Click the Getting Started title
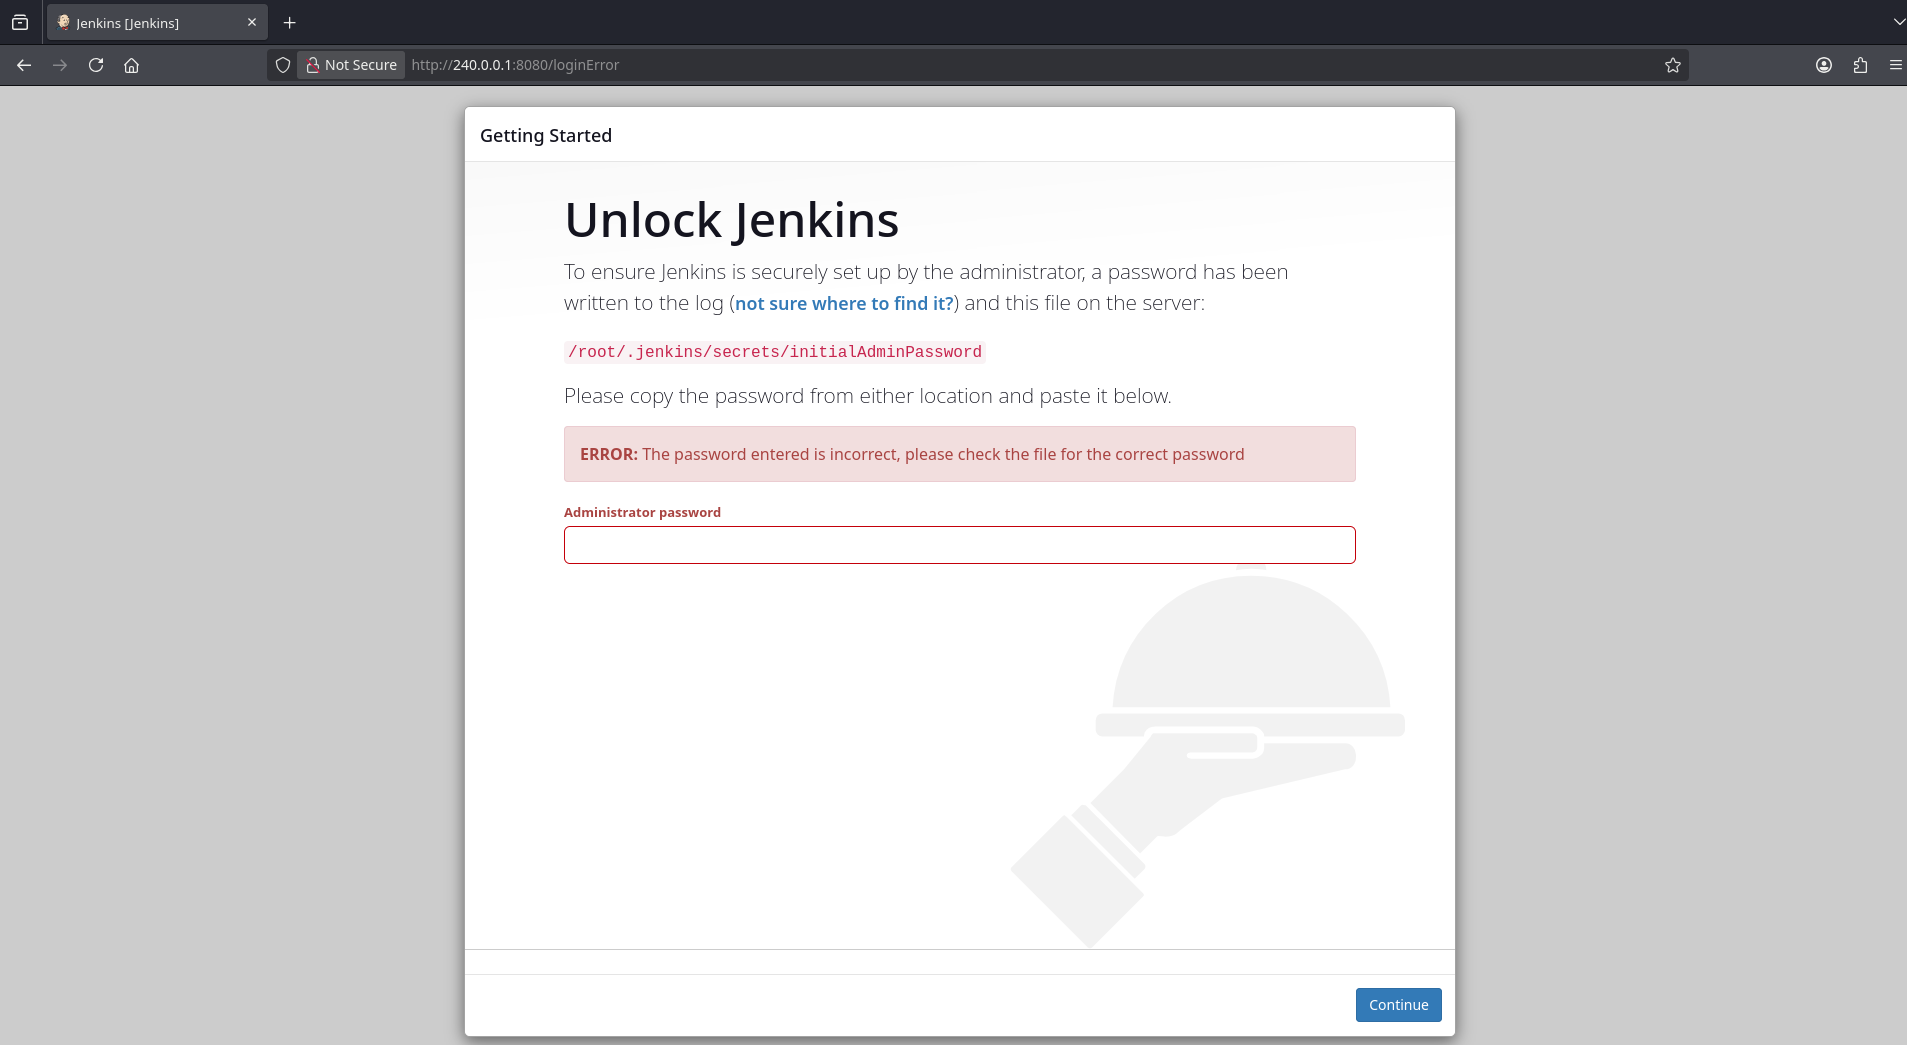 [x=546, y=135]
